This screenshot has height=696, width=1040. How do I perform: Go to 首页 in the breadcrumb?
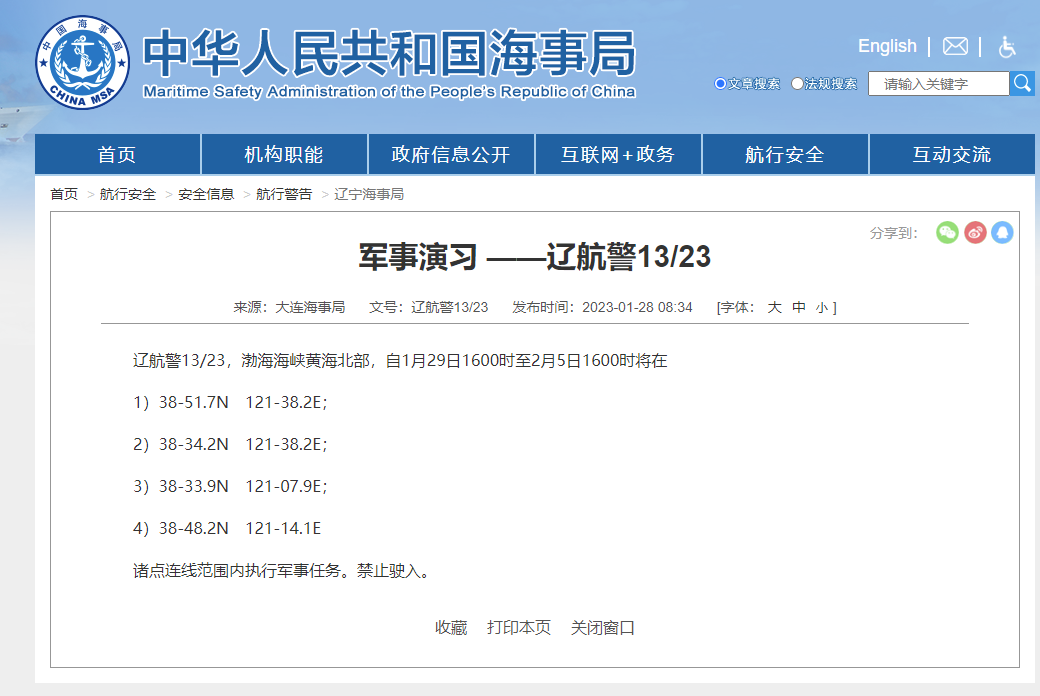[64, 194]
